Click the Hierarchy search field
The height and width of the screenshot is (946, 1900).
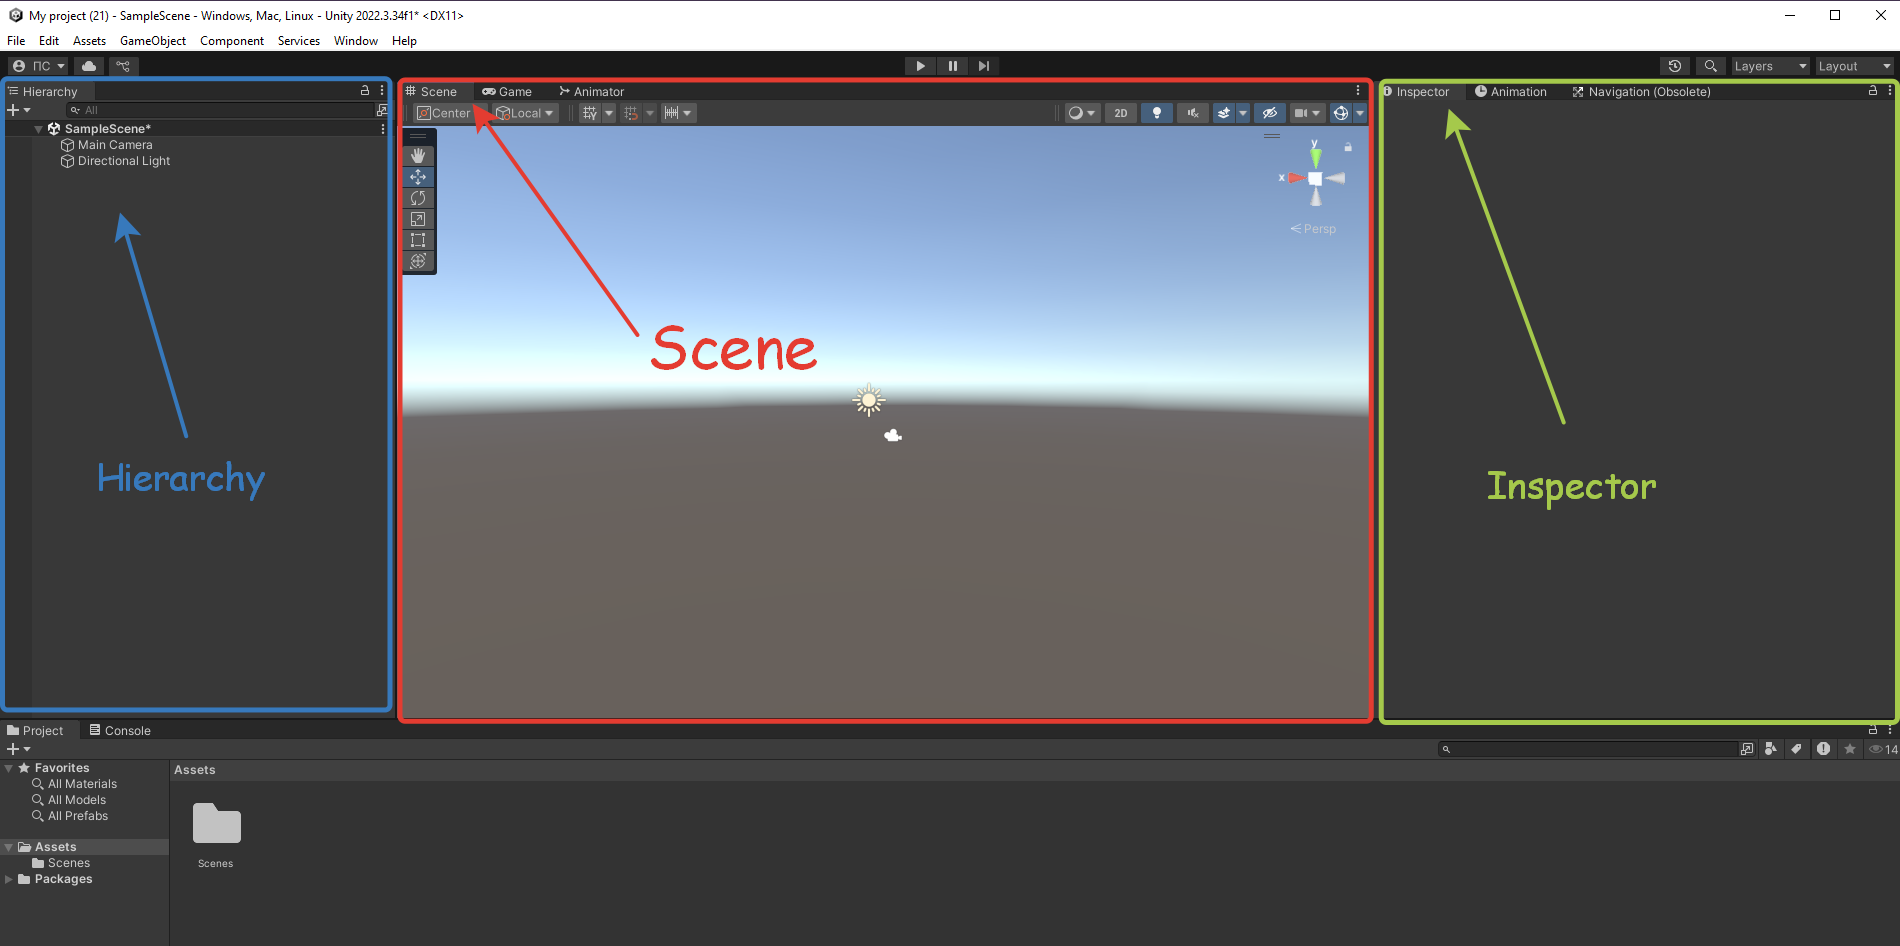click(x=220, y=110)
